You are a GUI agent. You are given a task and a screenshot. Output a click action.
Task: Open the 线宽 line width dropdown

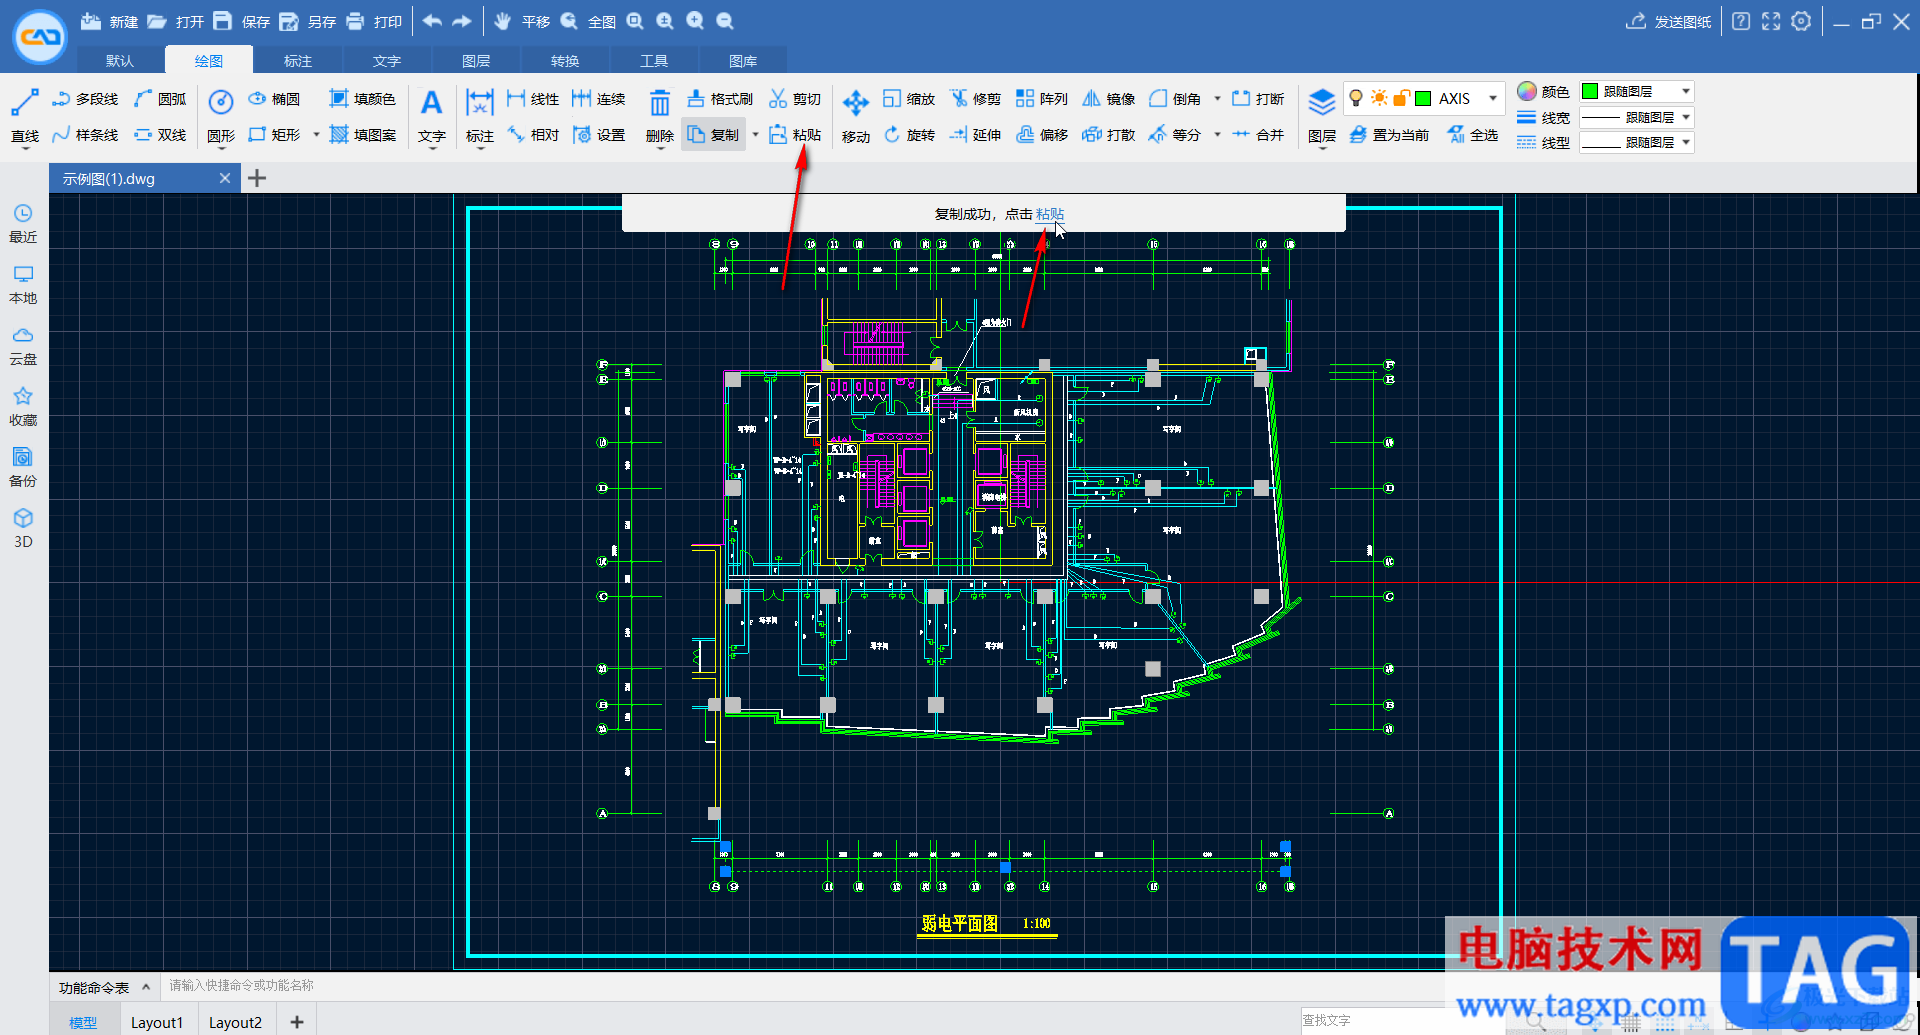coord(1637,117)
